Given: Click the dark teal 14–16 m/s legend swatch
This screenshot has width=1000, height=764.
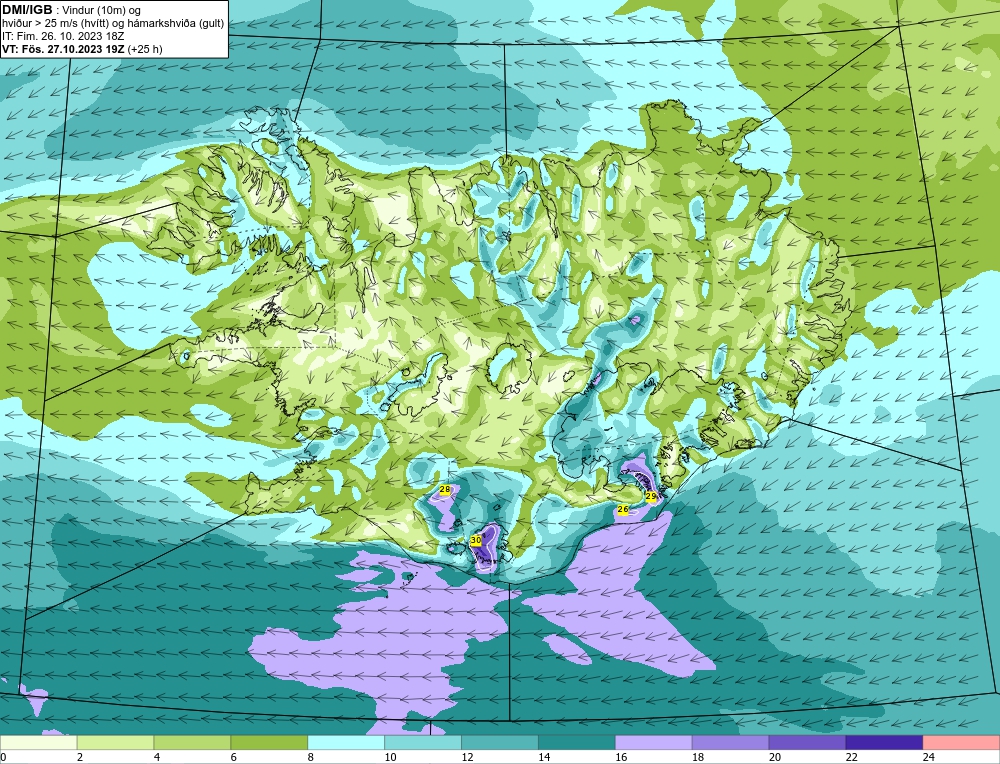Looking at the screenshot, I should coord(577,743).
